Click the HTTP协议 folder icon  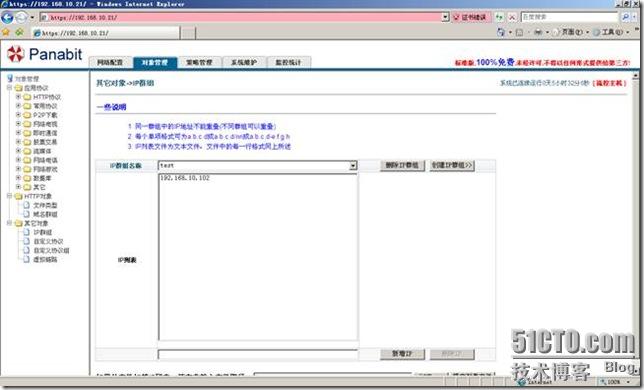[x=28, y=97]
